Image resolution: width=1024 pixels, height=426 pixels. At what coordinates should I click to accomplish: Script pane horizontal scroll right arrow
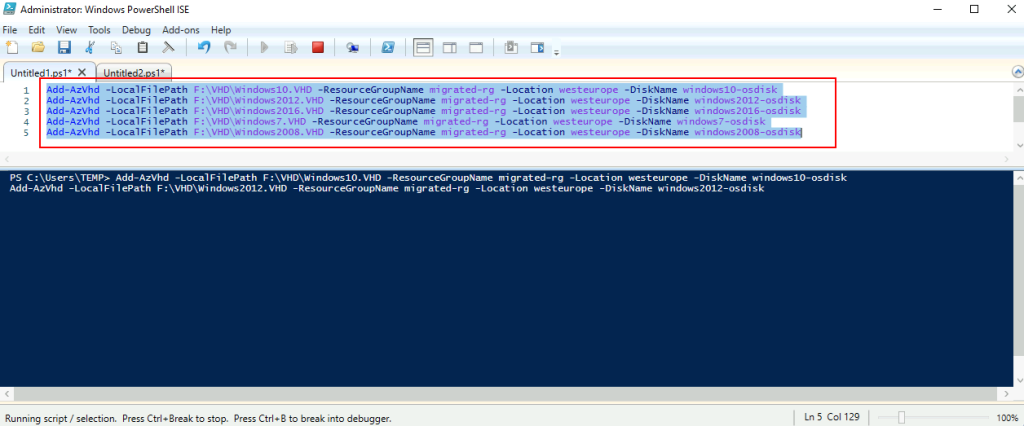[x=1006, y=159]
